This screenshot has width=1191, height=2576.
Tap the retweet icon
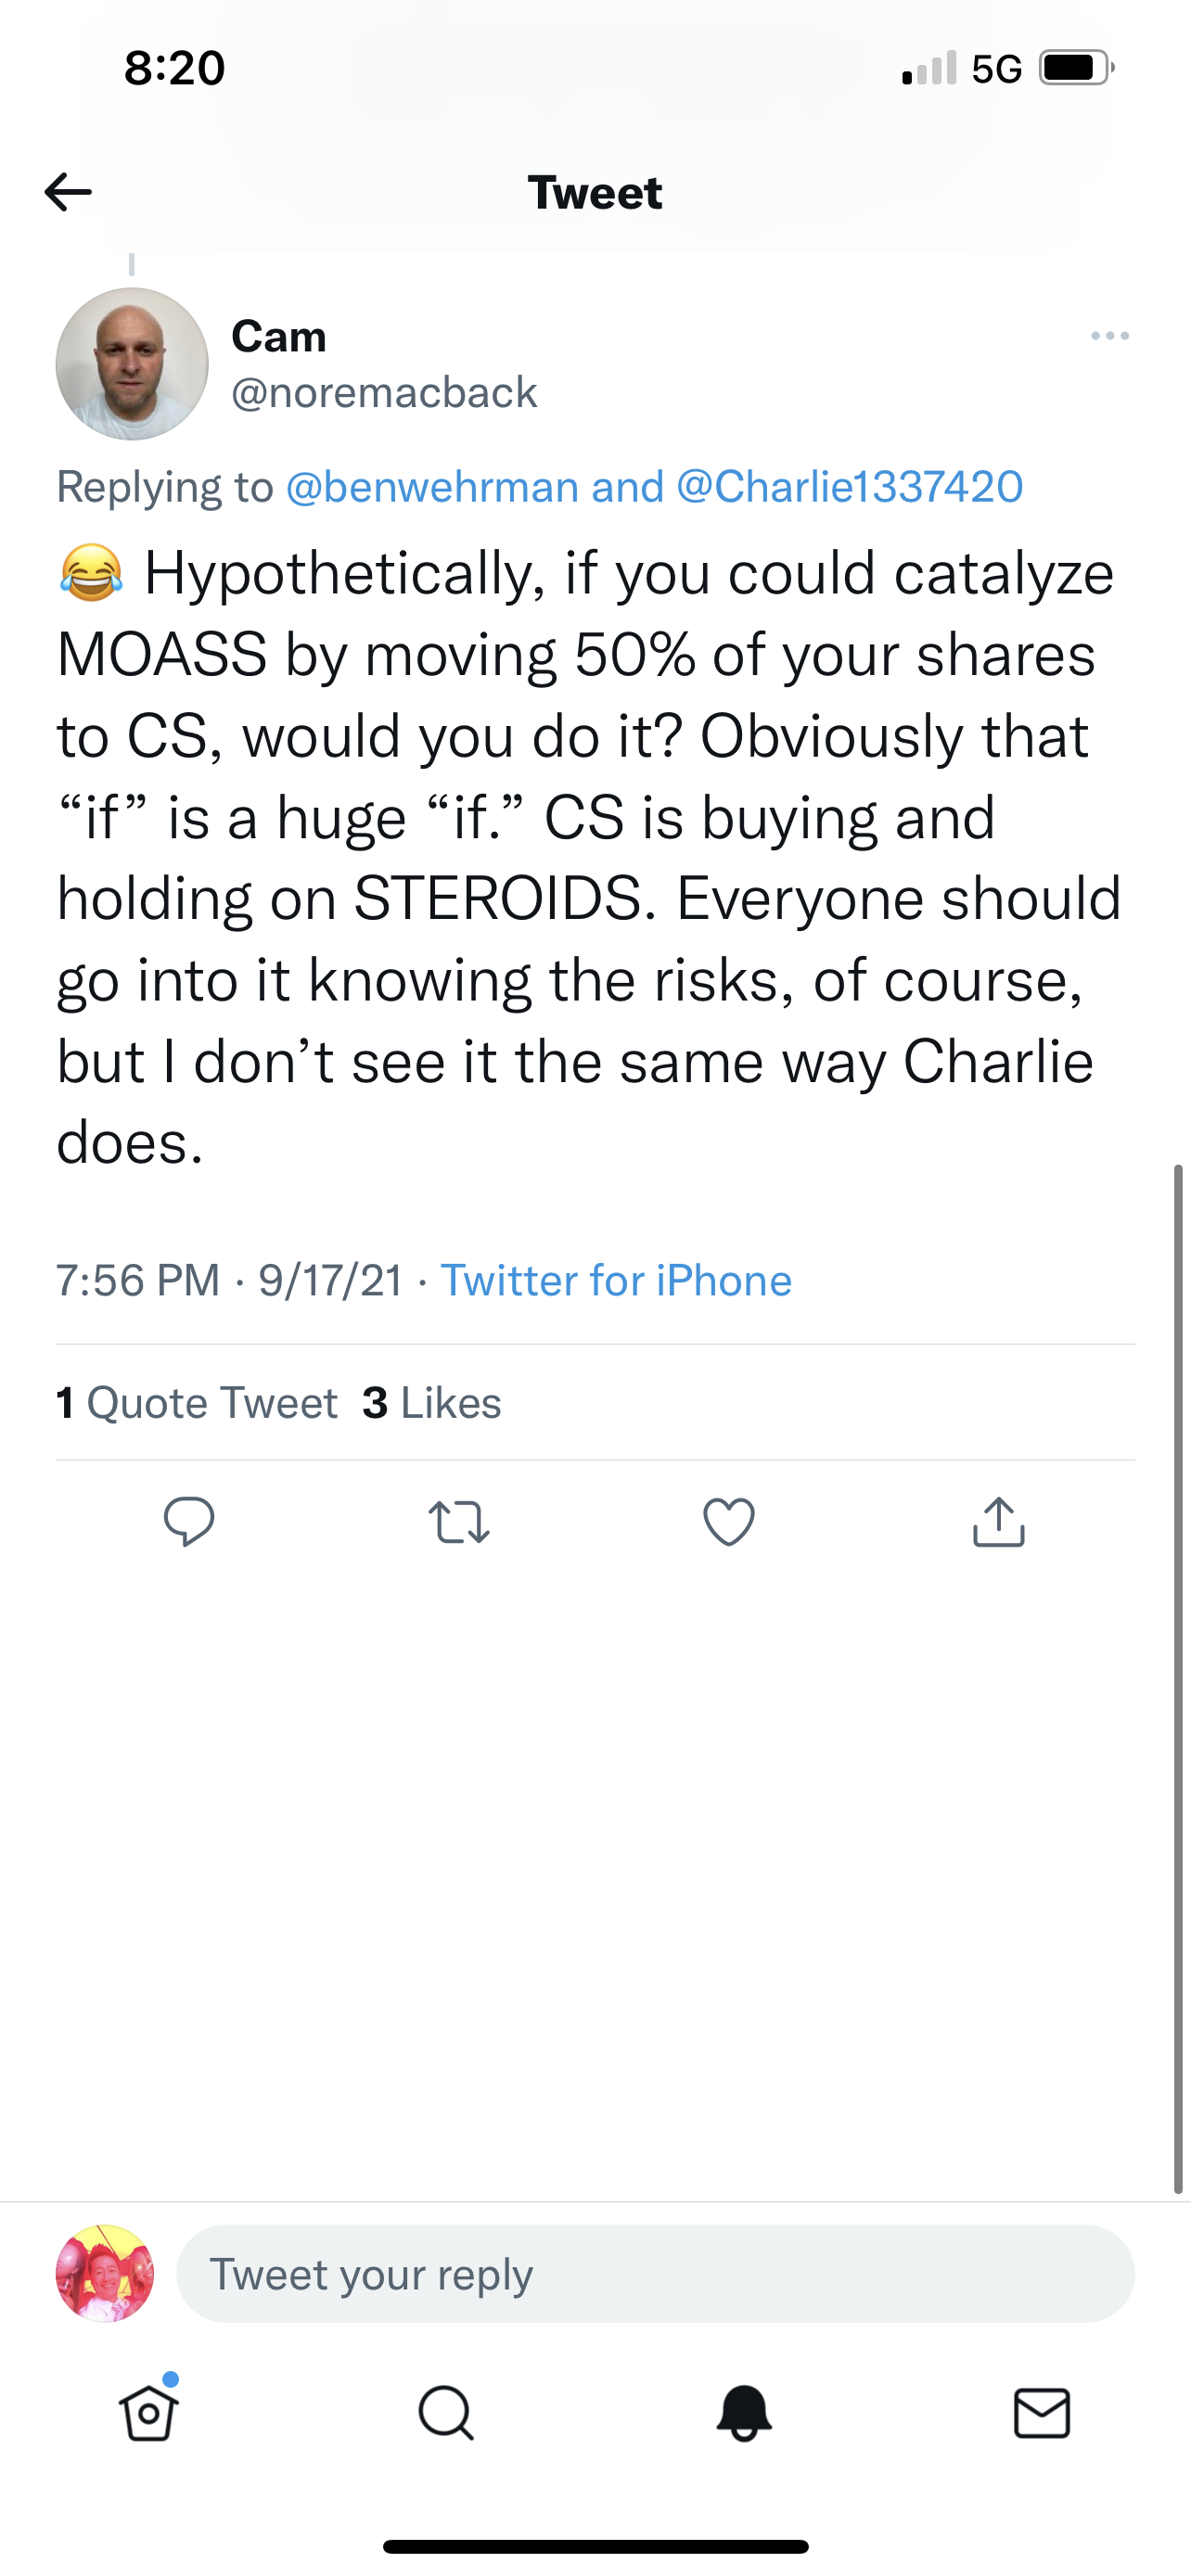[459, 1522]
